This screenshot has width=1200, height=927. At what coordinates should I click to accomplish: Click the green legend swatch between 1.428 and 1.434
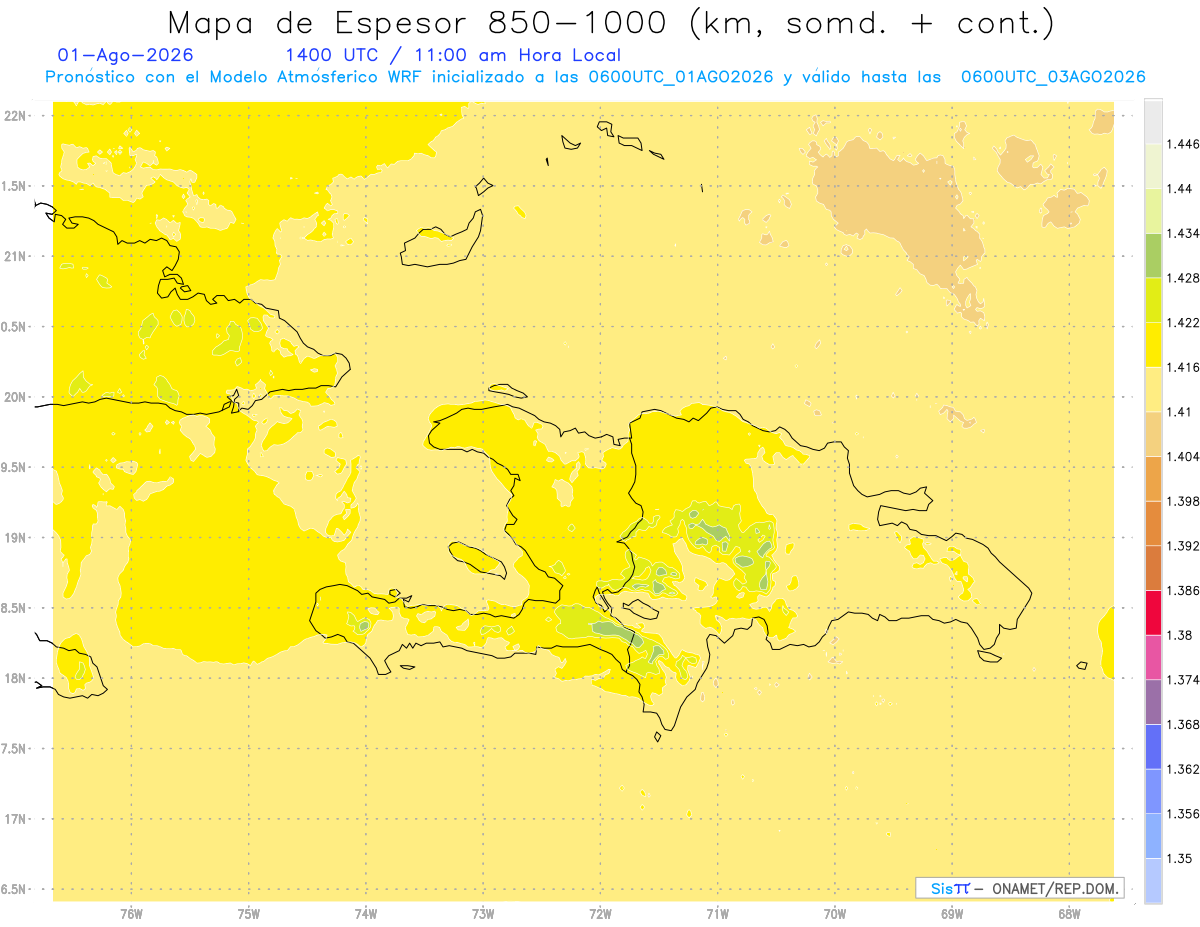(1153, 255)
